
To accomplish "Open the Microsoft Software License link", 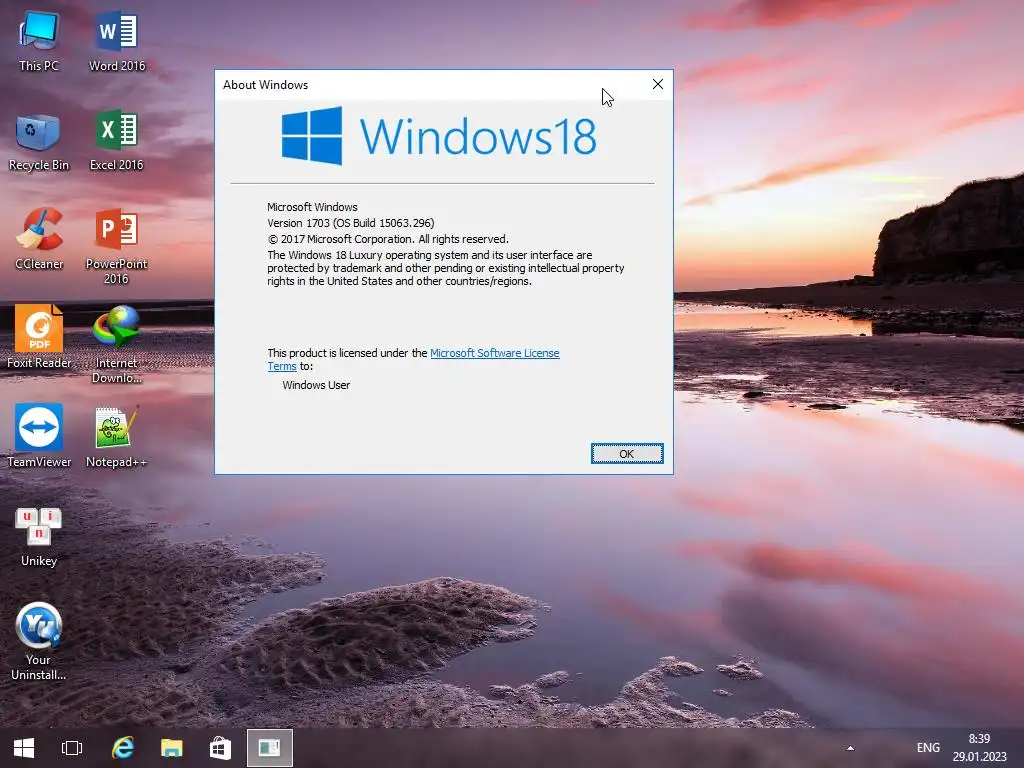I will (x=494, y=353).
